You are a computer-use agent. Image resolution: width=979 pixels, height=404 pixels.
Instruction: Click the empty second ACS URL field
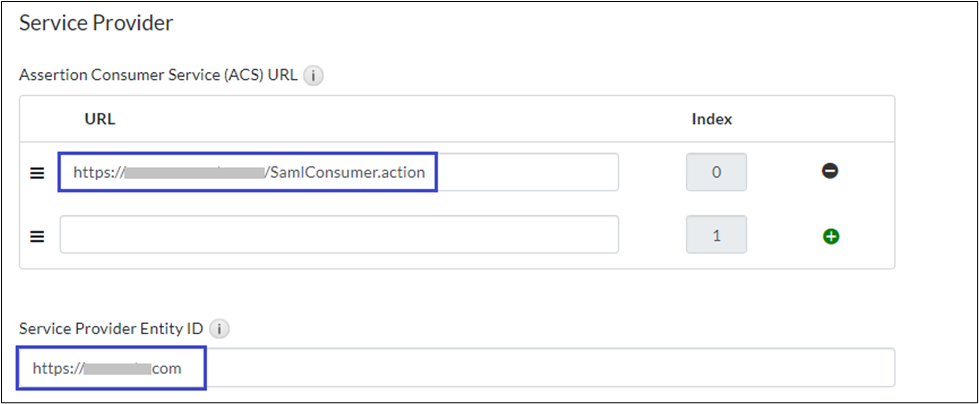[339, 235]
